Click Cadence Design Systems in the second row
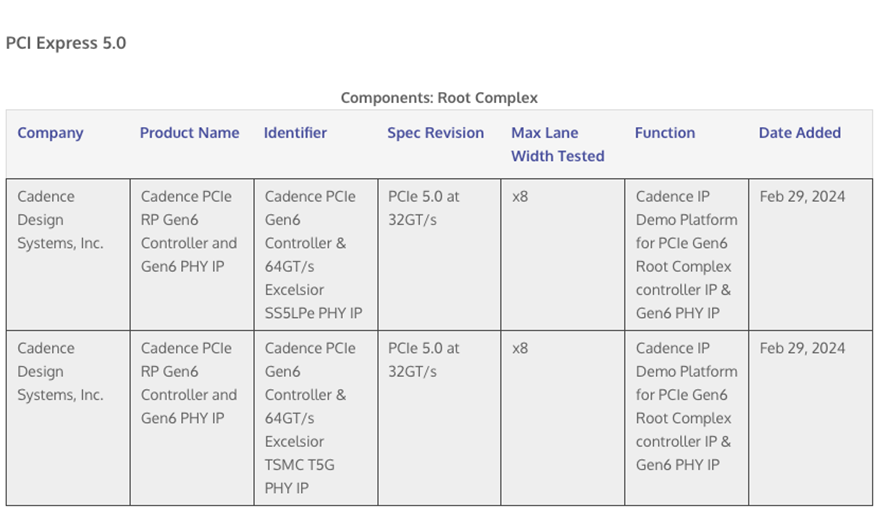 click(60, 372)
